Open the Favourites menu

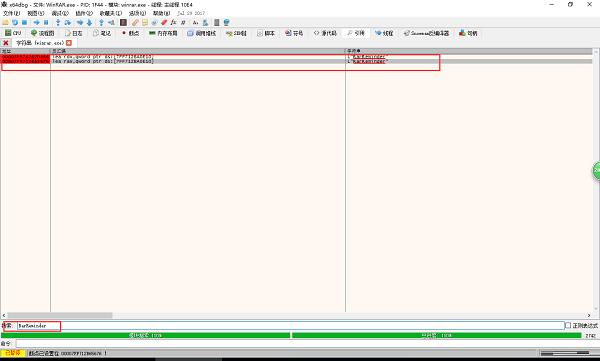pos(110,13)
